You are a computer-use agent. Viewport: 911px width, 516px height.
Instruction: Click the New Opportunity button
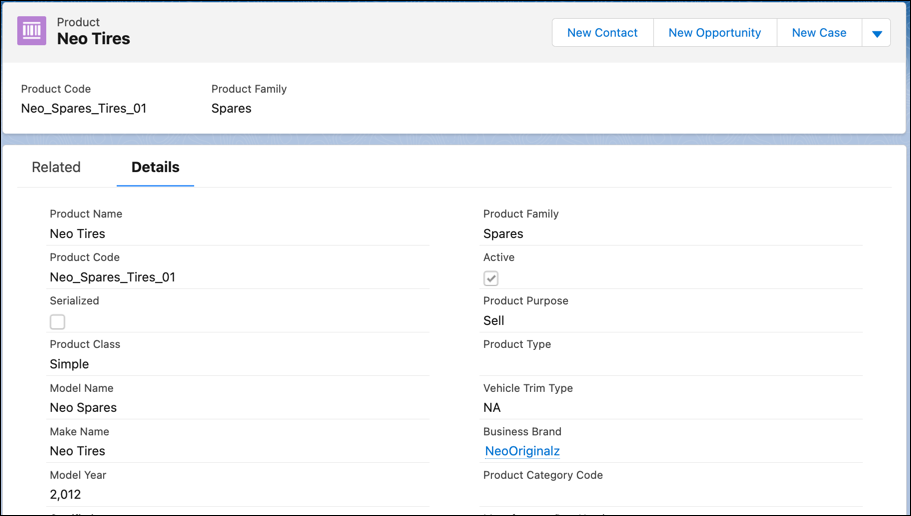(x=715, y=33)
